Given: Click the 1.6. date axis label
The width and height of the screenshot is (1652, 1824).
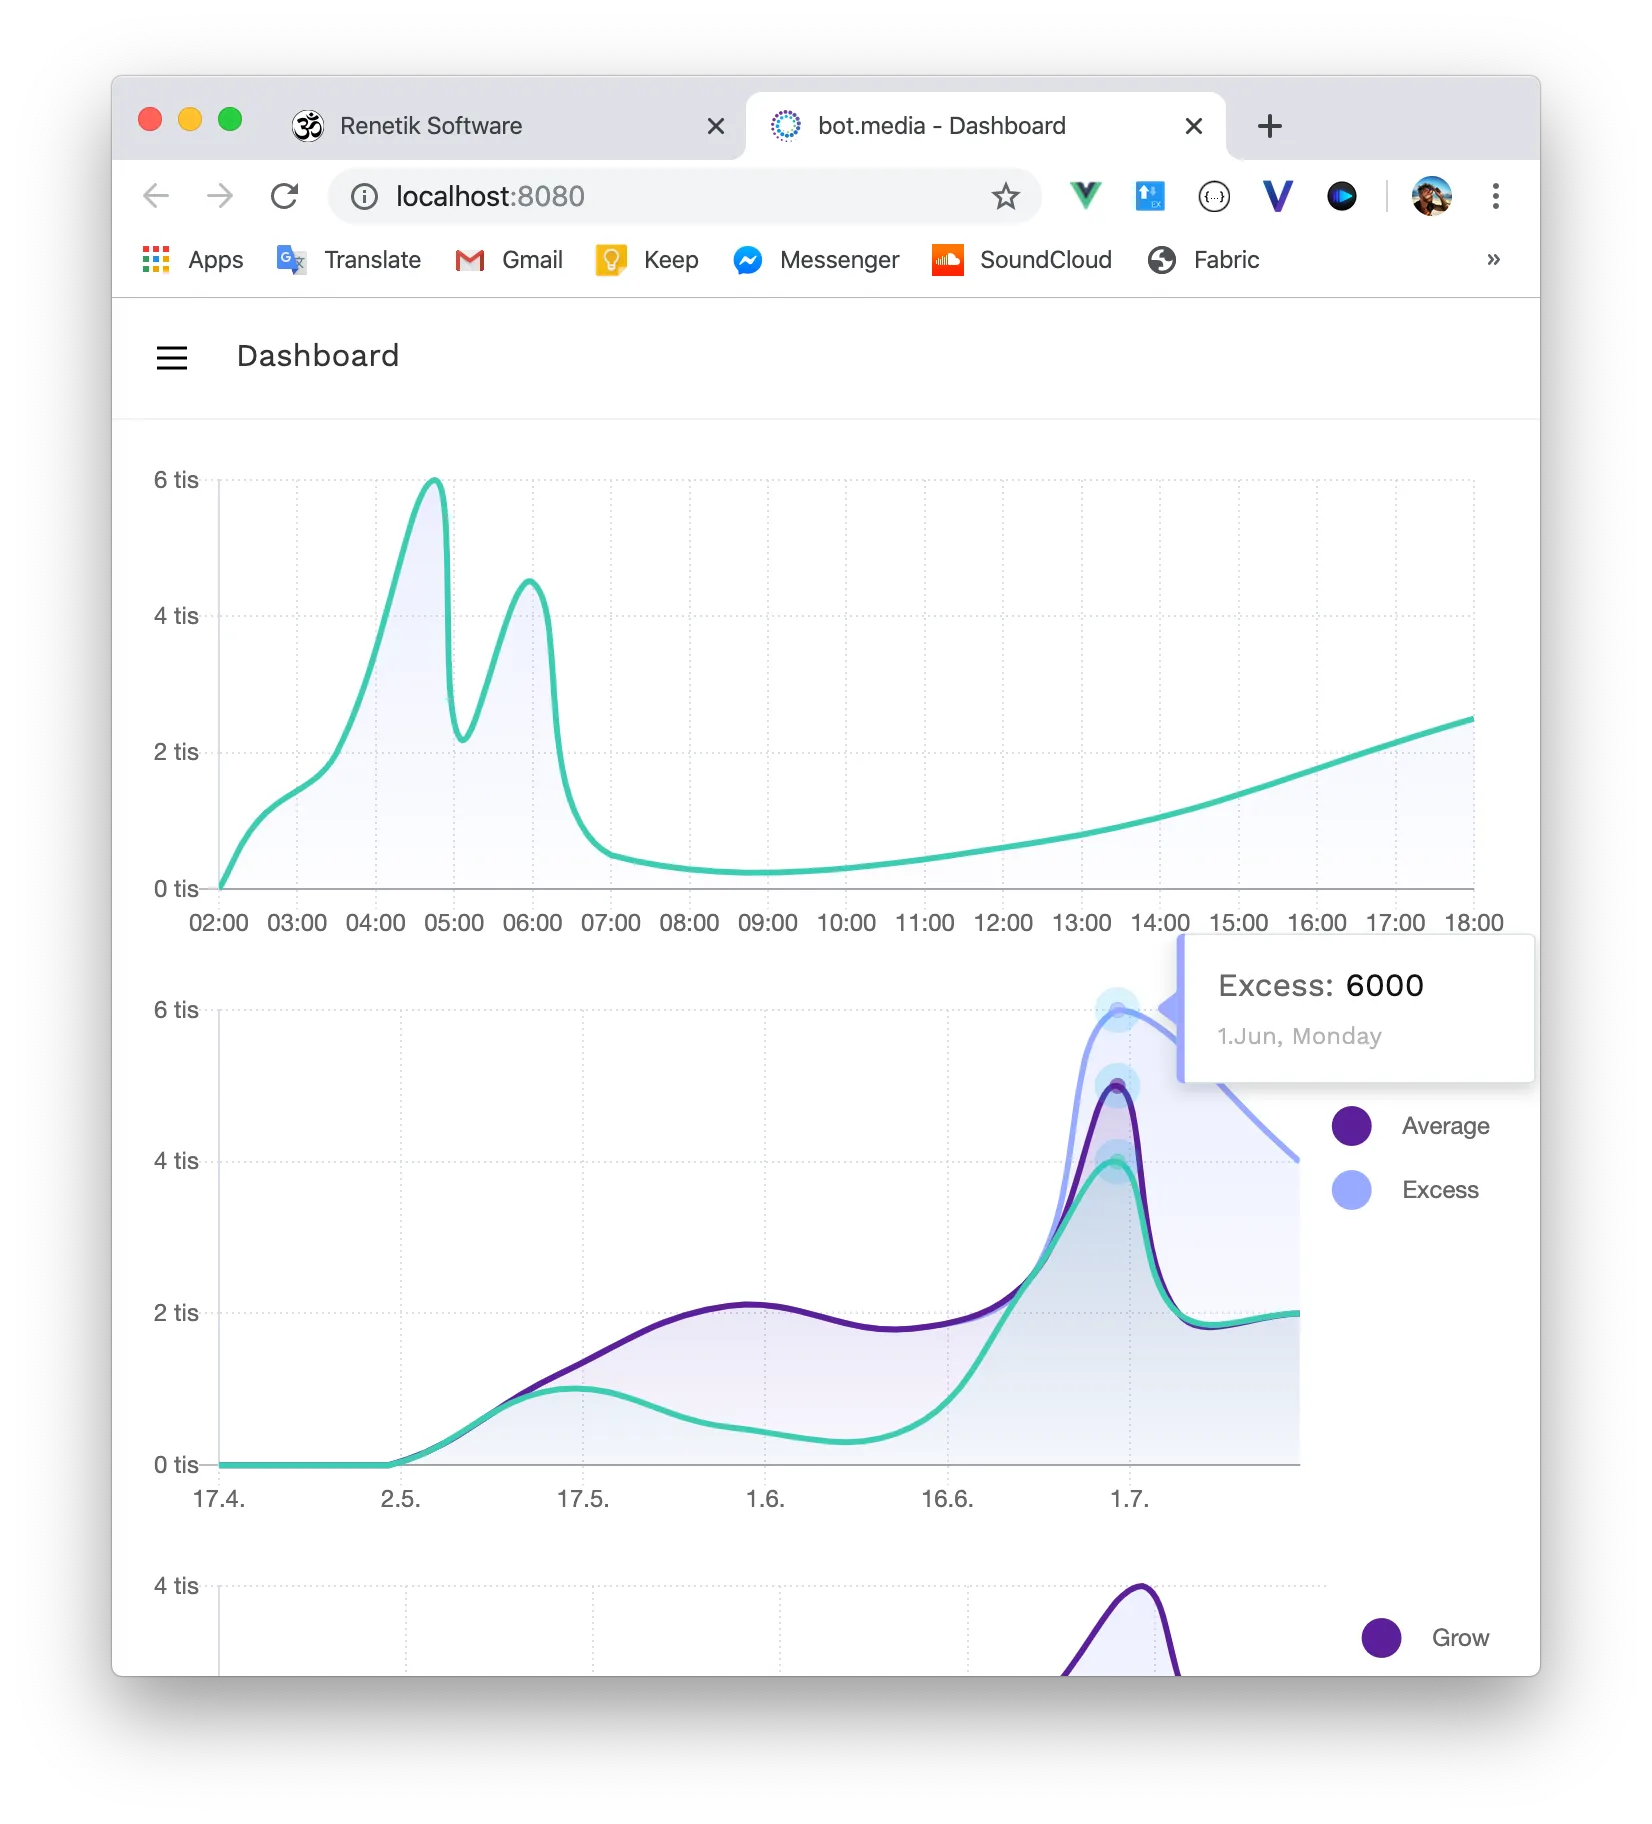Looking at the screenshot, I should [765, 1499].
